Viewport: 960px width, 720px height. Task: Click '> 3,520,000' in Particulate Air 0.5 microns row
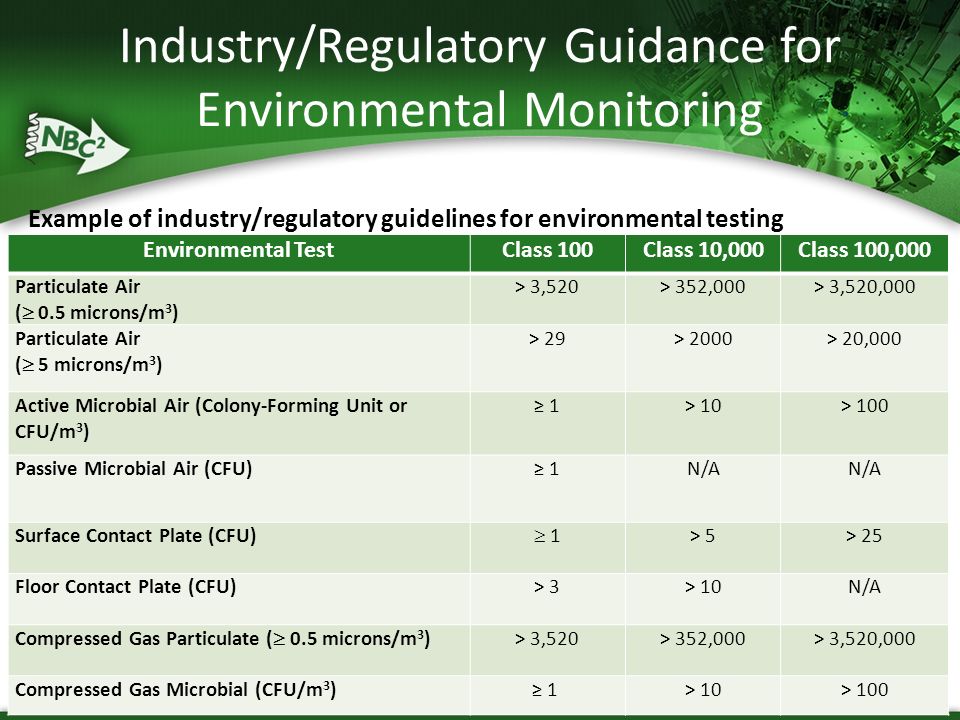864,287
